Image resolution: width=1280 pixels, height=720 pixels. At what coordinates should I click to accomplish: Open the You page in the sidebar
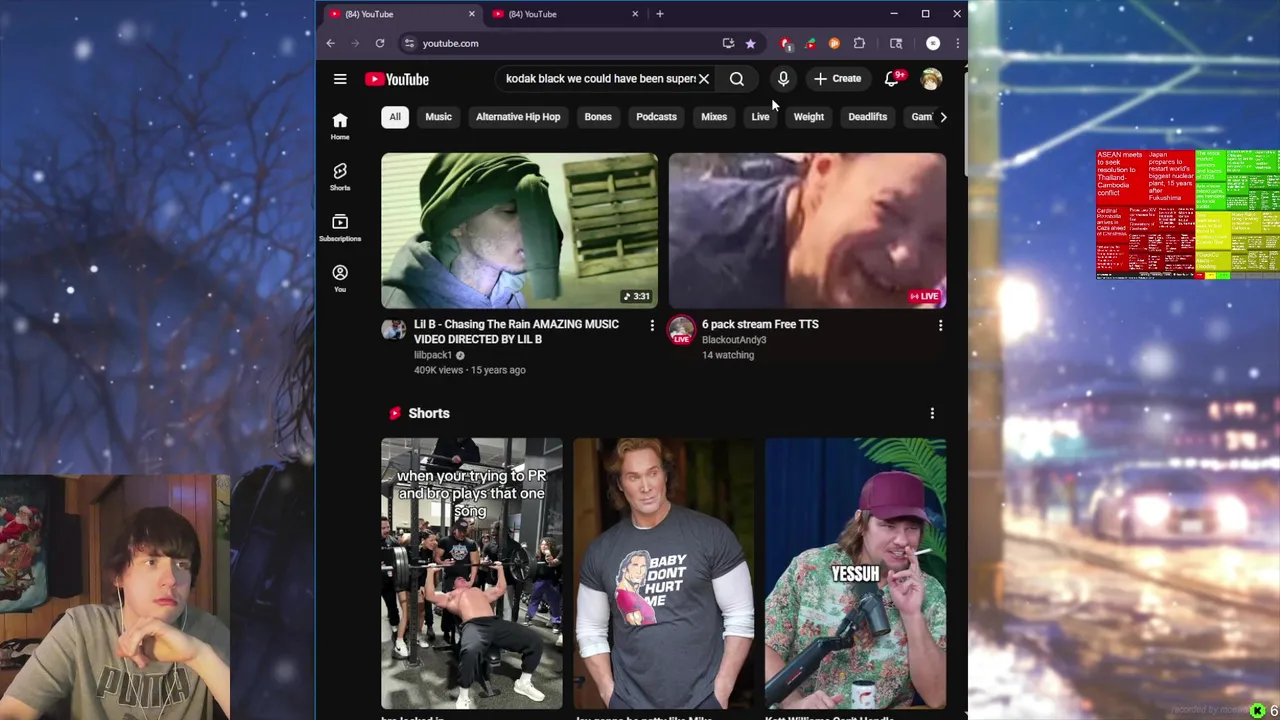[340, 279]
